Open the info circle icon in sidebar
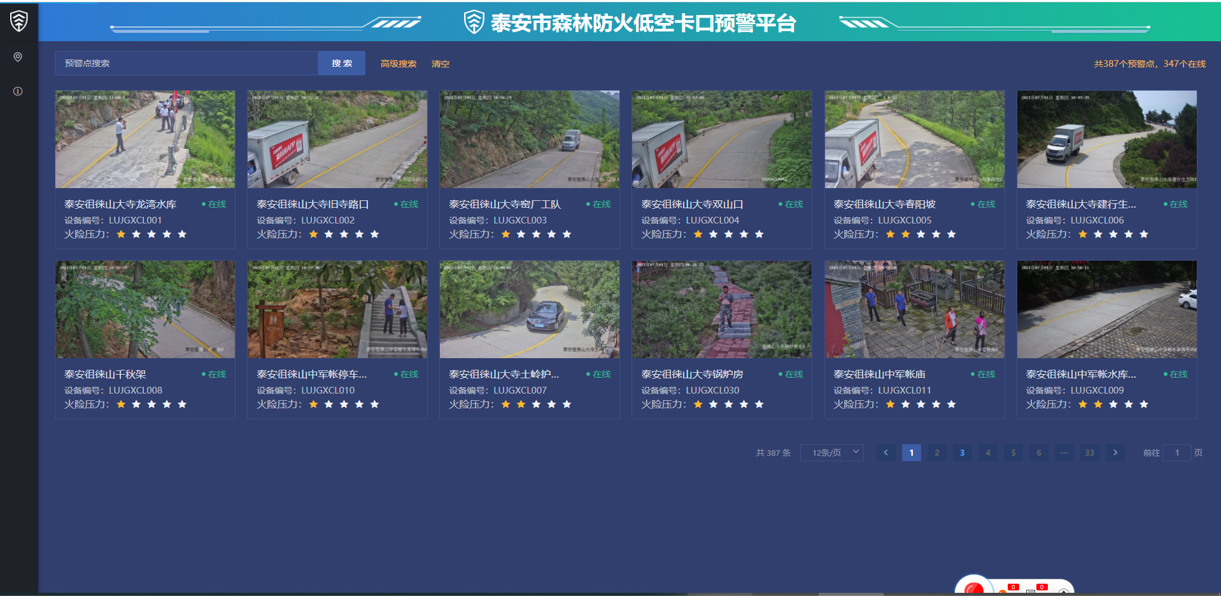 (18, 91)
